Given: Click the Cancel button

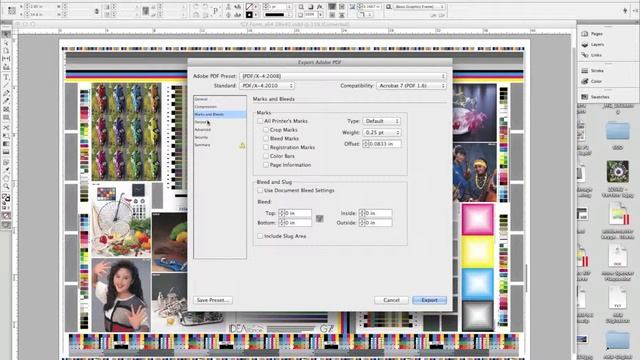Looking at the screenshot, I should coord(391,300).
